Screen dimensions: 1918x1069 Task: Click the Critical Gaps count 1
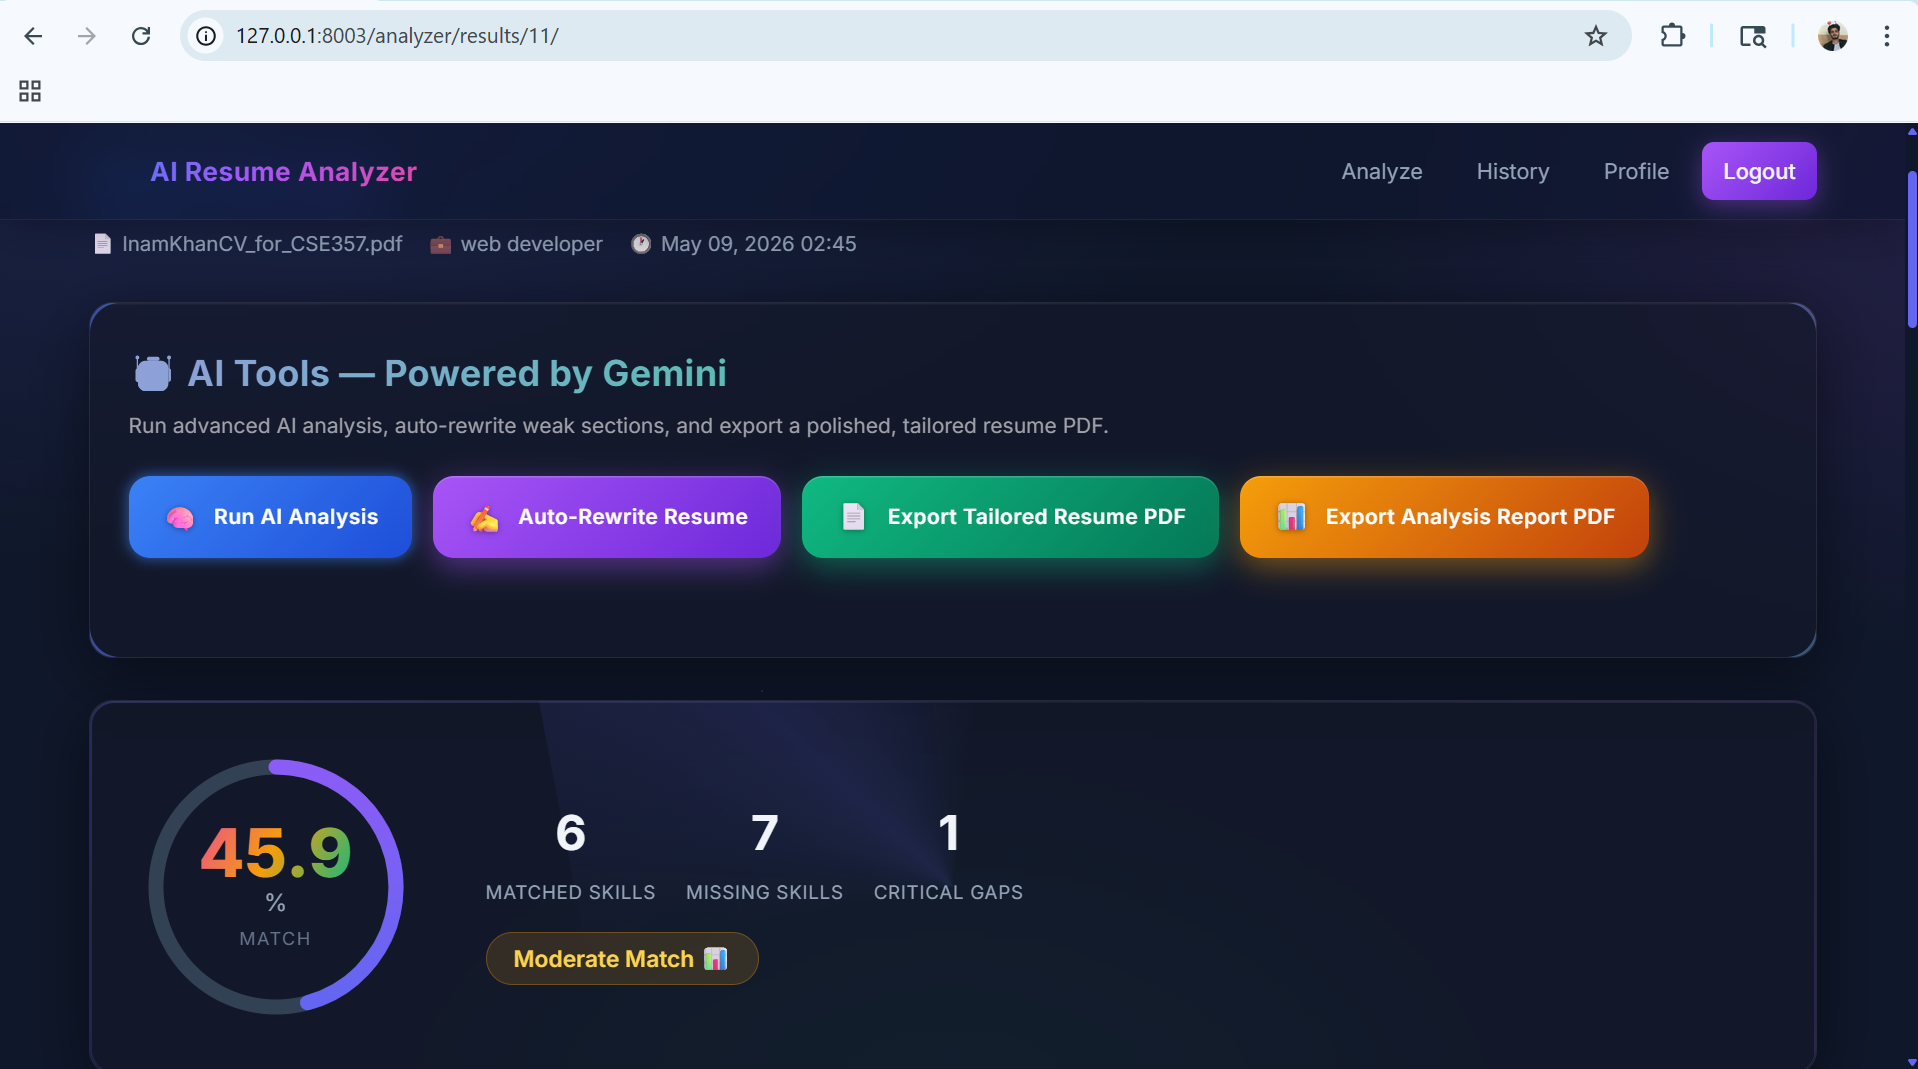(948, 833)
